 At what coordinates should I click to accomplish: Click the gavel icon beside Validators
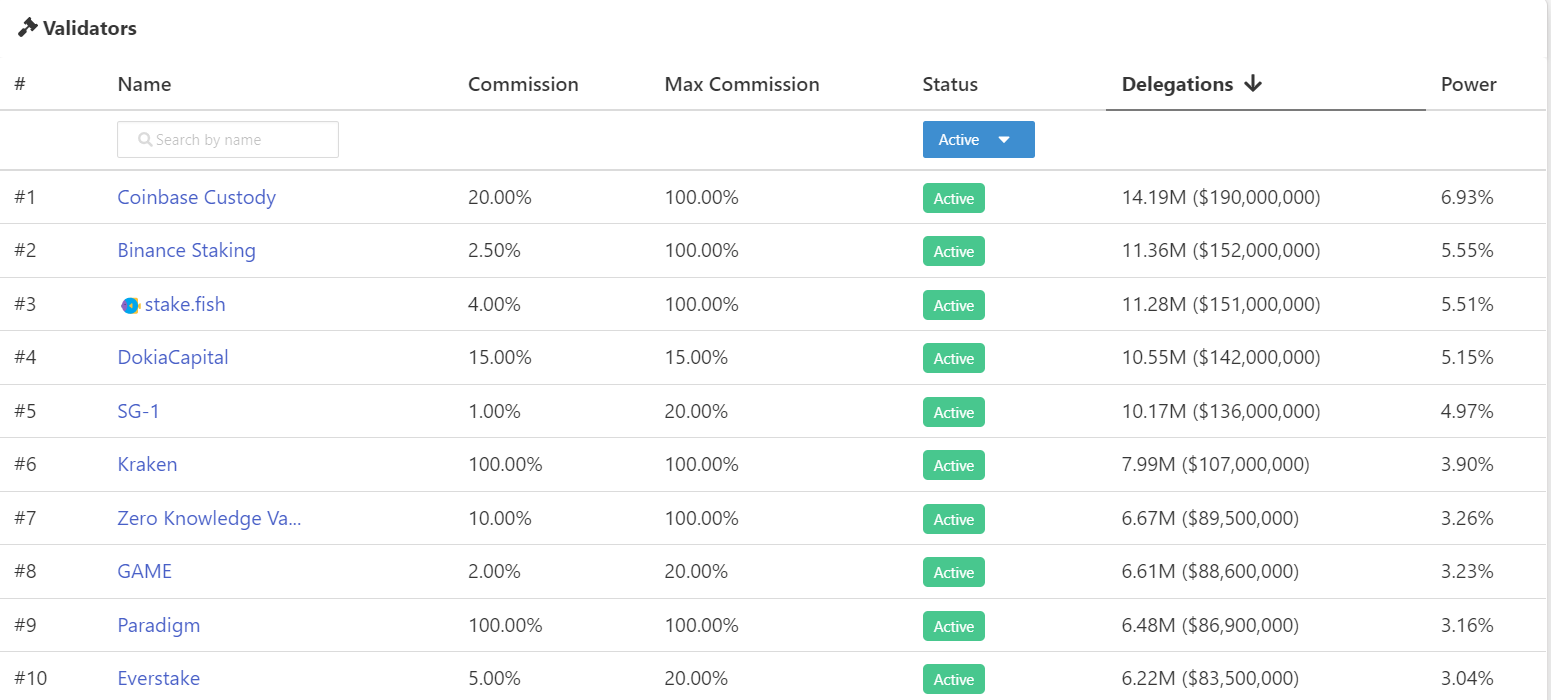click(x=28, y=27)
